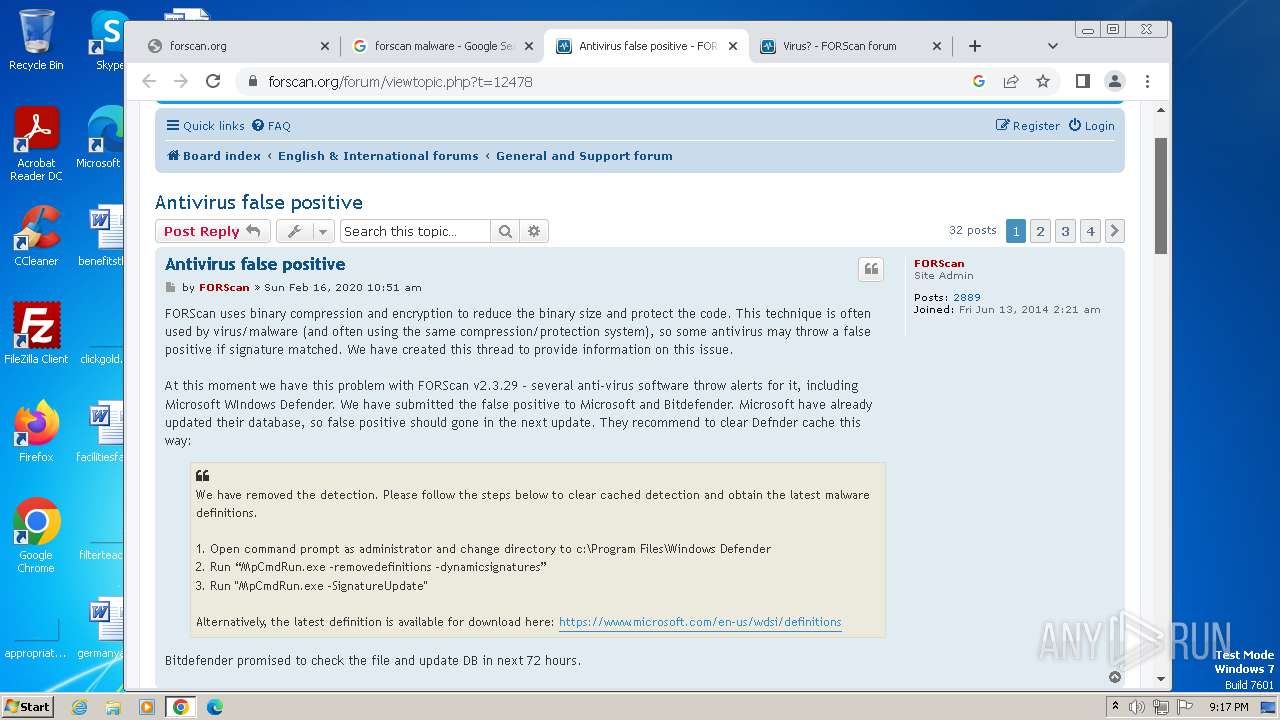Click the topic heading Antivirus false positive
The image size is (1280, 720).
259,202
